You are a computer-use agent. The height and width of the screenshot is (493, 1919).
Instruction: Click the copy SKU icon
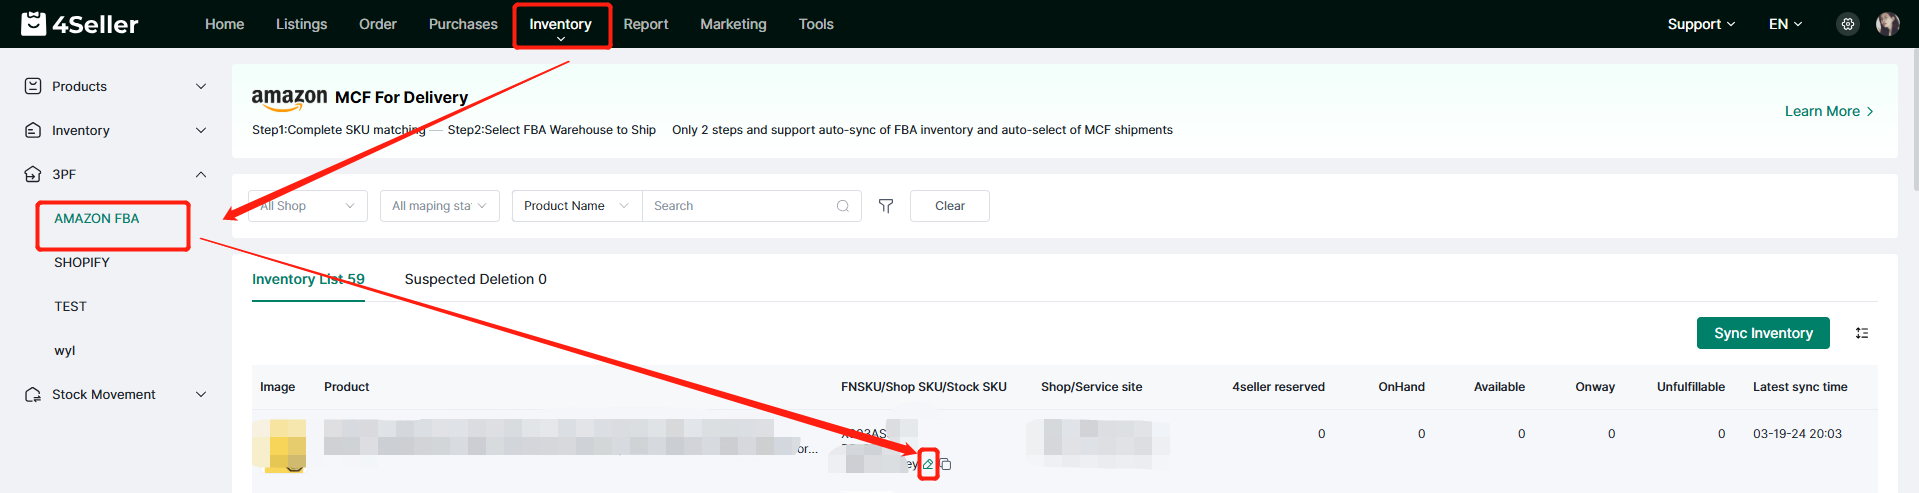pos(945,464)
